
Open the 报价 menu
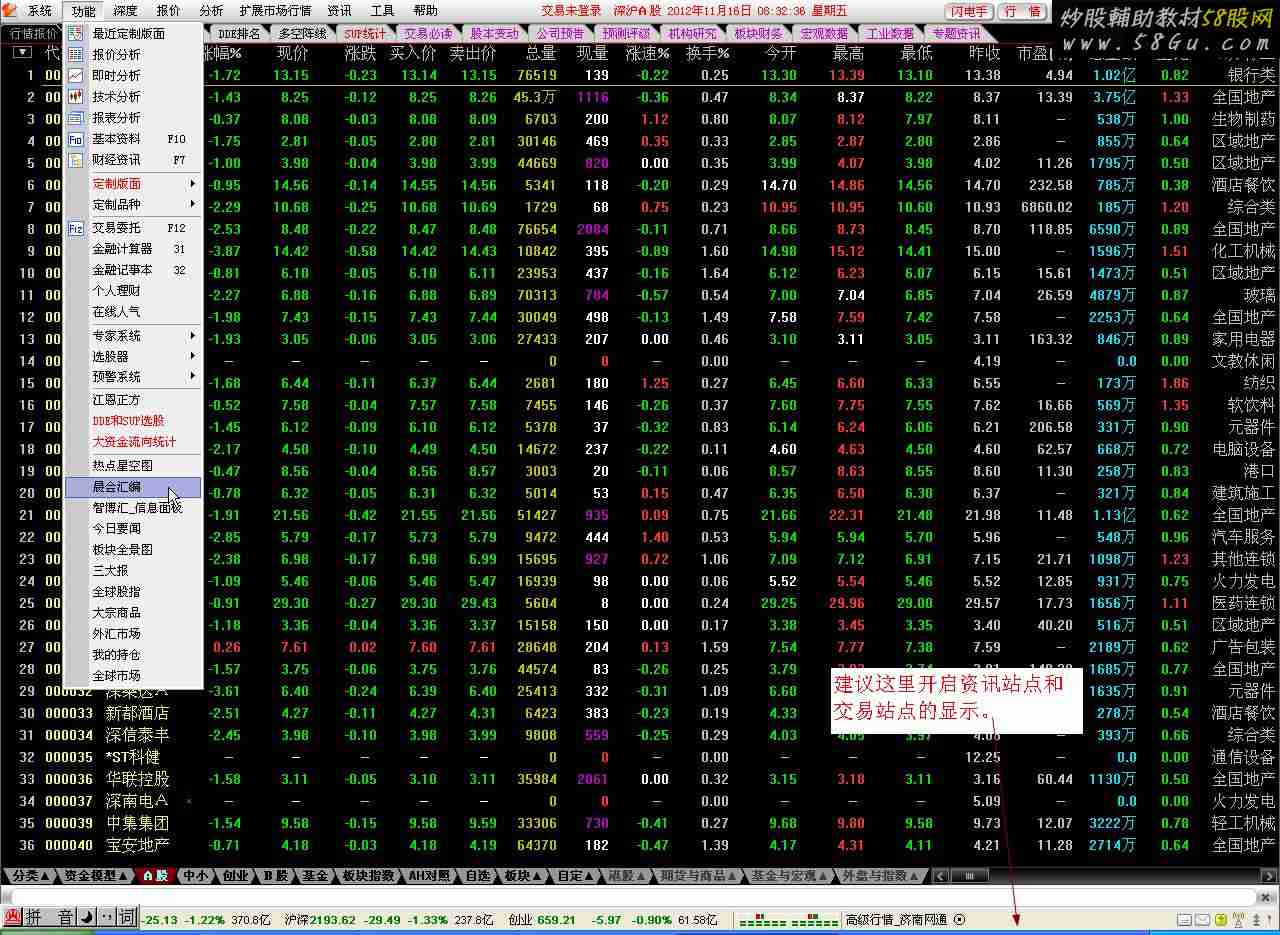(x=169, y=11)
